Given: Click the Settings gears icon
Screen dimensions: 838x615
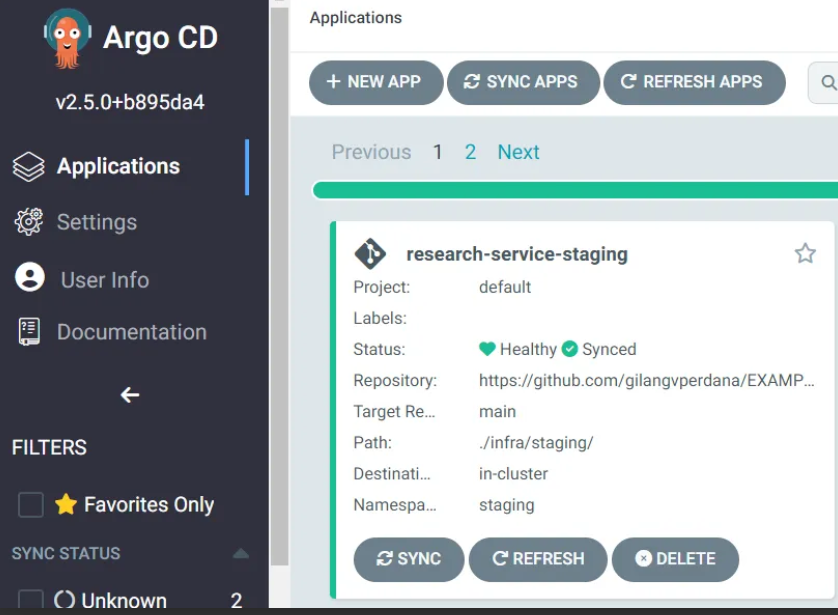Looking at the screenshot, I should coord(28,222).
